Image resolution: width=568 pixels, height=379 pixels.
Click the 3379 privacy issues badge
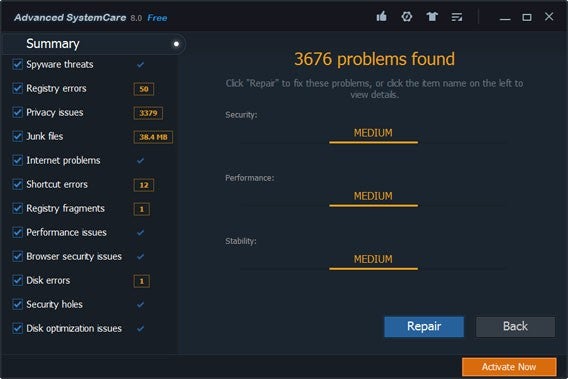click(x=148, y=113)
